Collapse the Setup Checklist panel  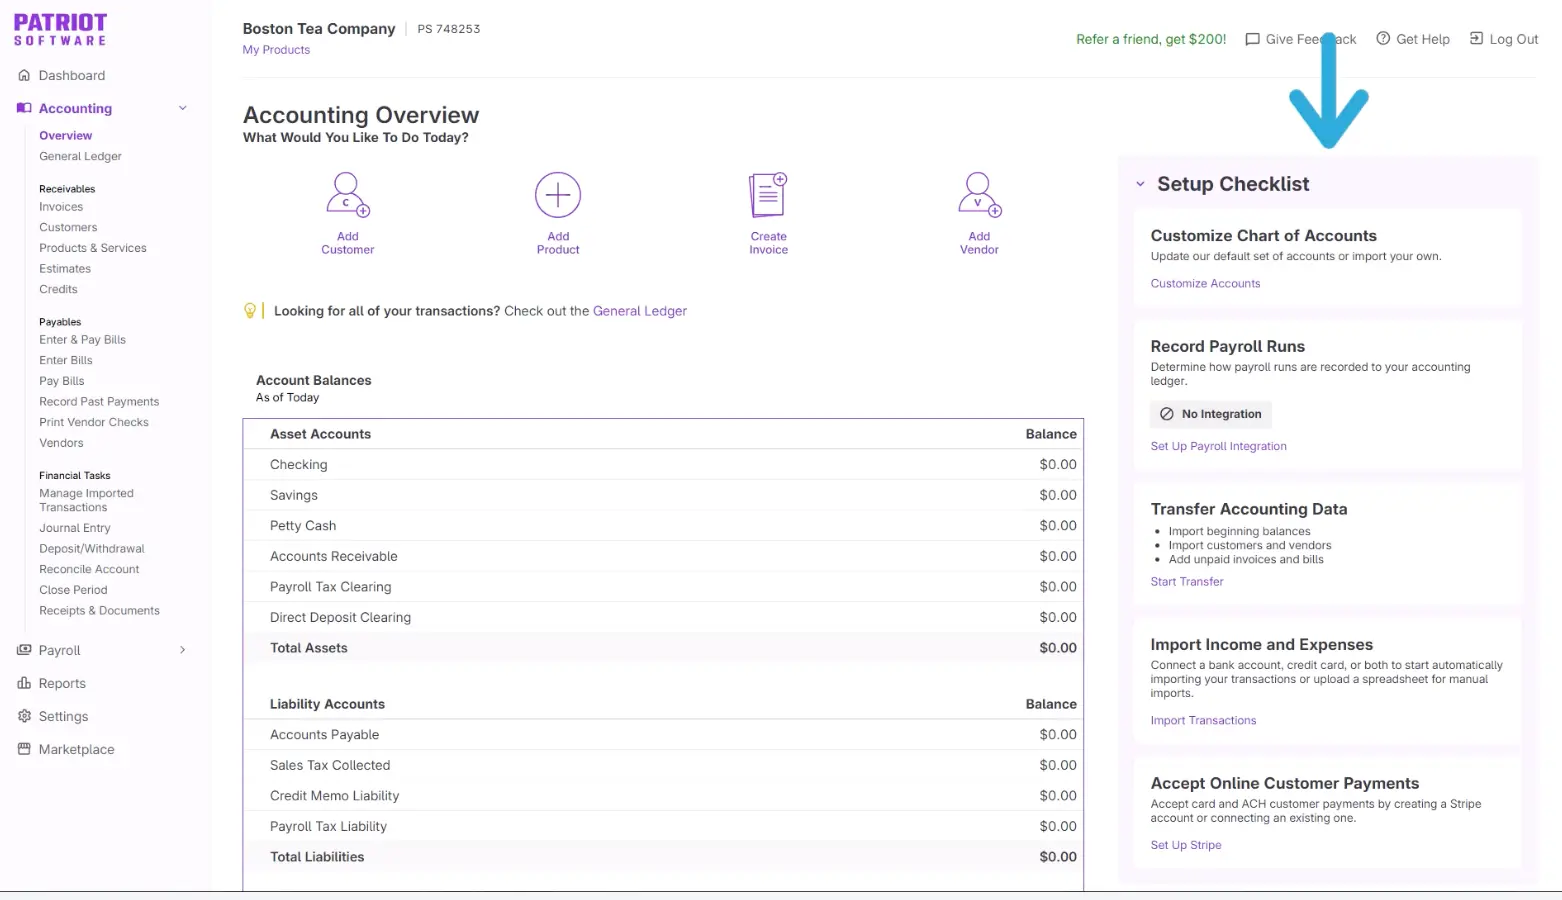(1140, 184)
